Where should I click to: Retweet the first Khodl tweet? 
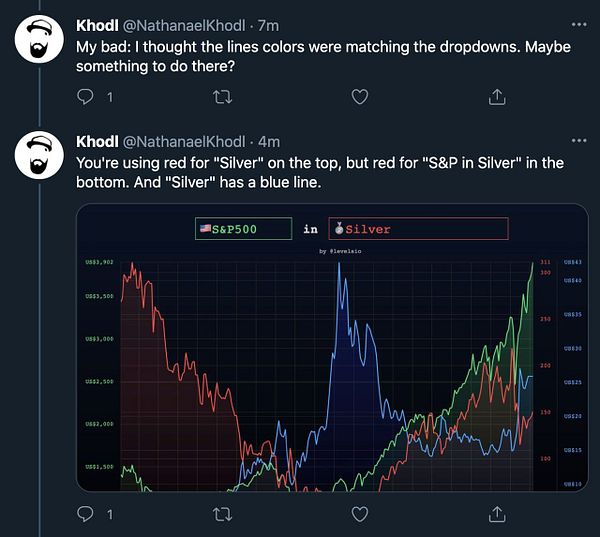[224, 97]
